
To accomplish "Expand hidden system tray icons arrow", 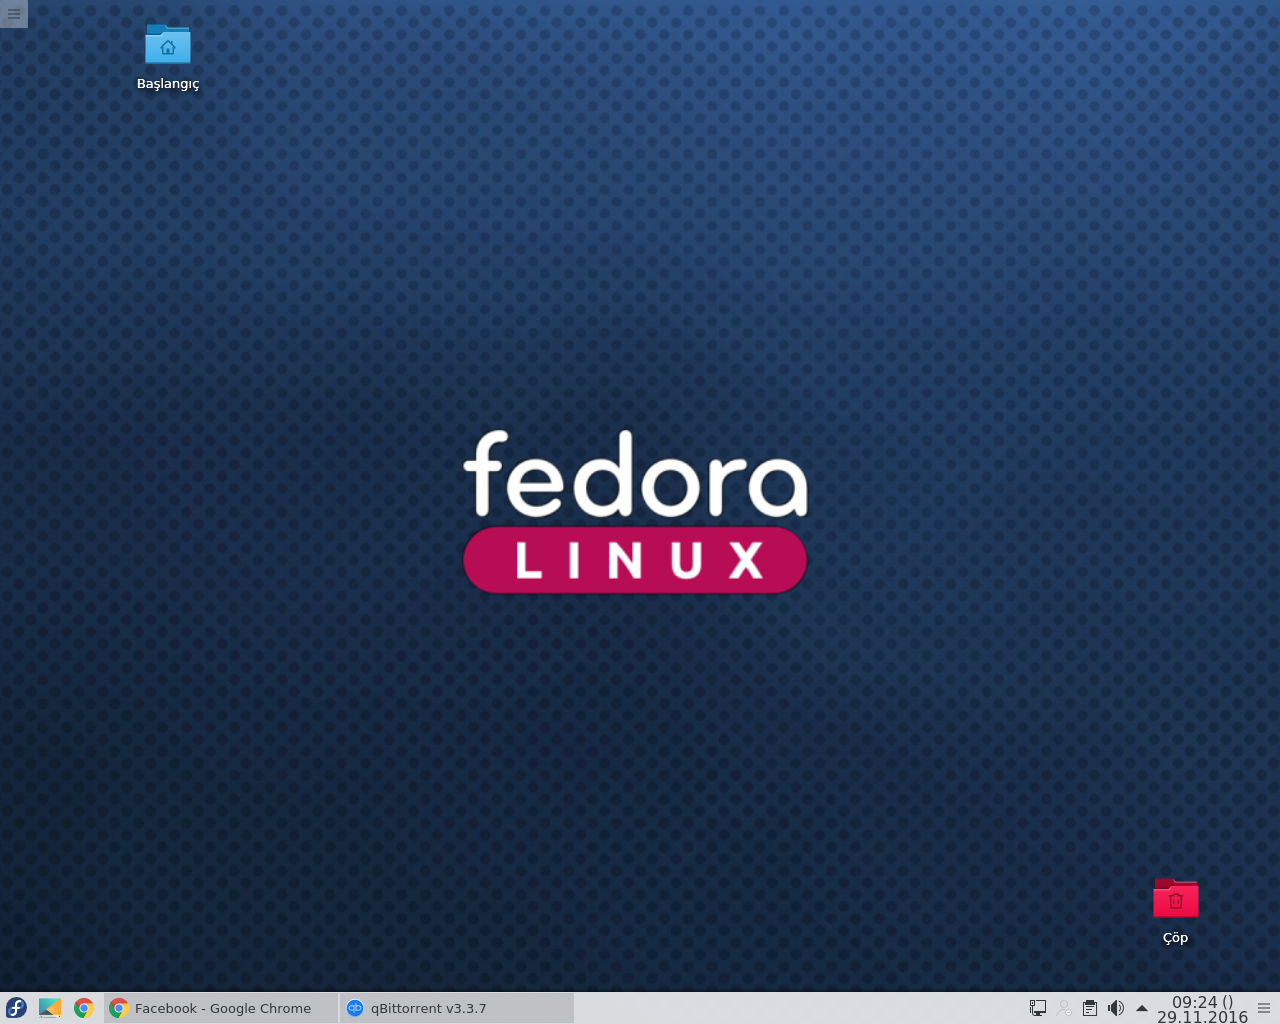I will (1141, 1008).
